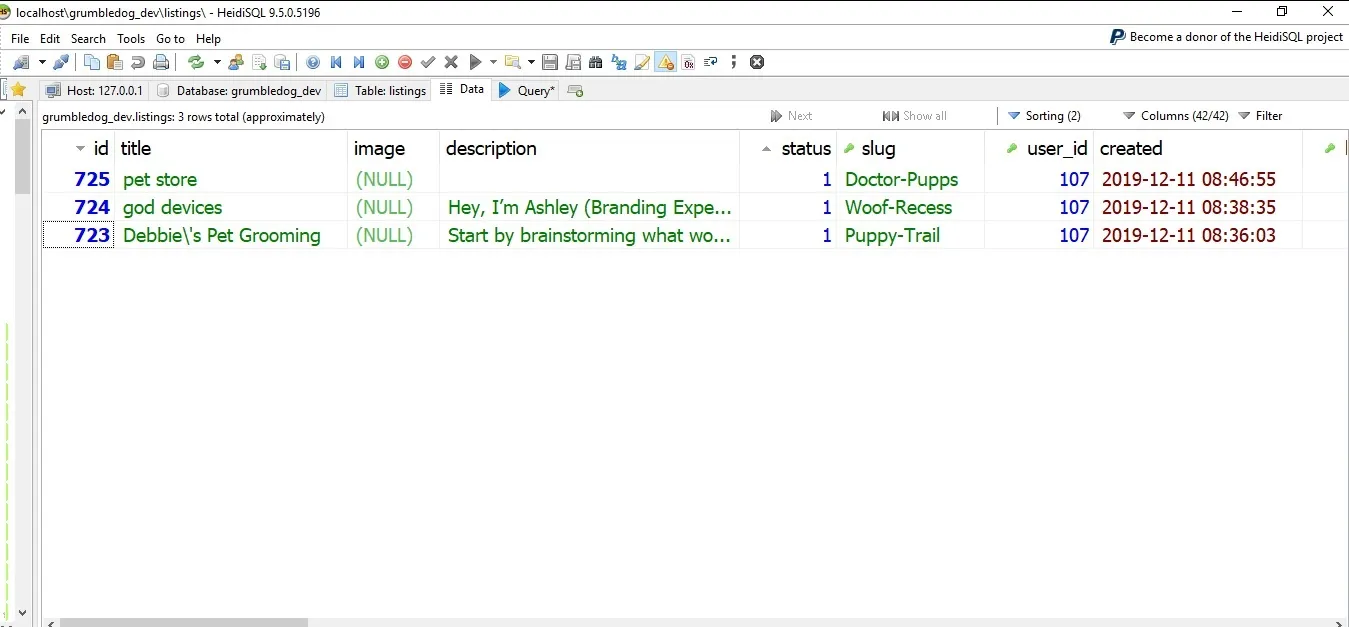
Task: Click the yellow star favorites icon
Action: (18, 89)
